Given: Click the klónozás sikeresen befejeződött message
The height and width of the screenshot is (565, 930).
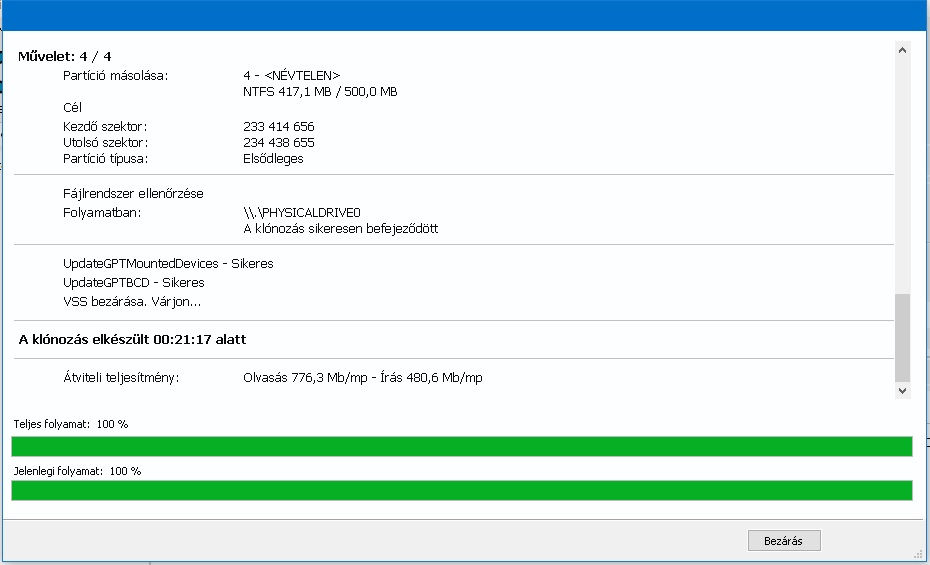Looking at the screenshot, I should click(x=340, y=229).
